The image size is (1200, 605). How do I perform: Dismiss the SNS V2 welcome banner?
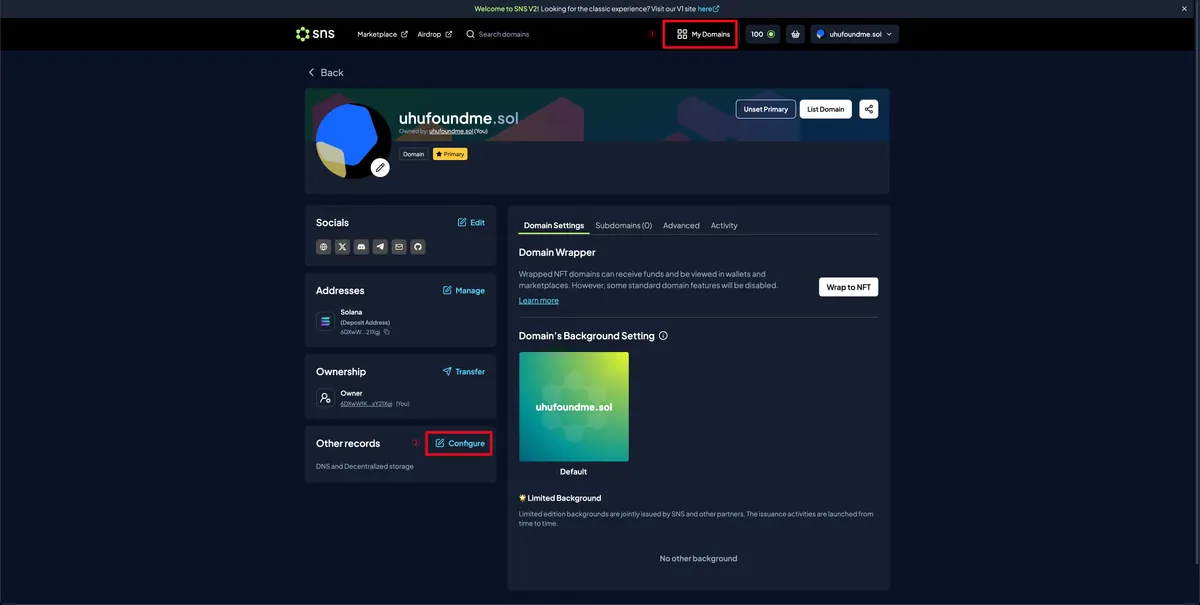click(1185, 8)
